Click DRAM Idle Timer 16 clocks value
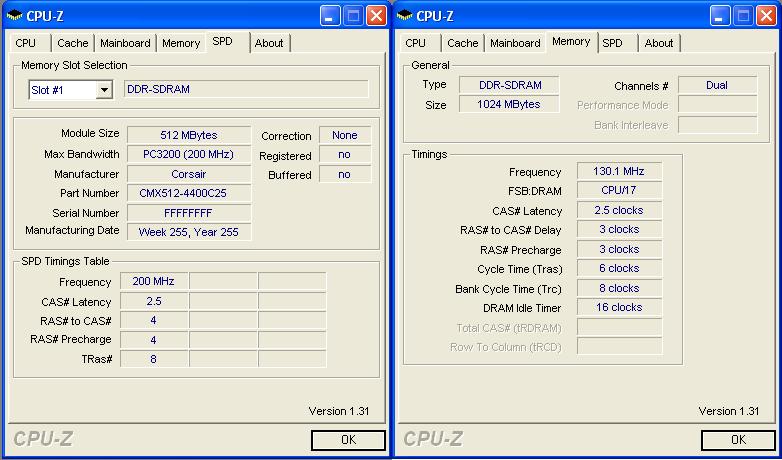The width and height of the screenshot is (782, 460). [619, 307]
